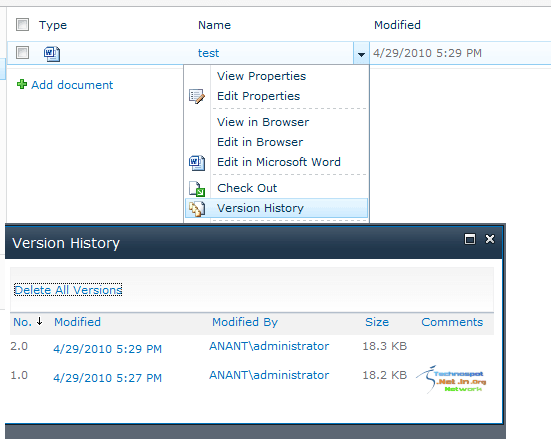Sort versions by the No. column arrow
Image resolution: width=551 pixels, height=440 pixels.
pos(39,321)
